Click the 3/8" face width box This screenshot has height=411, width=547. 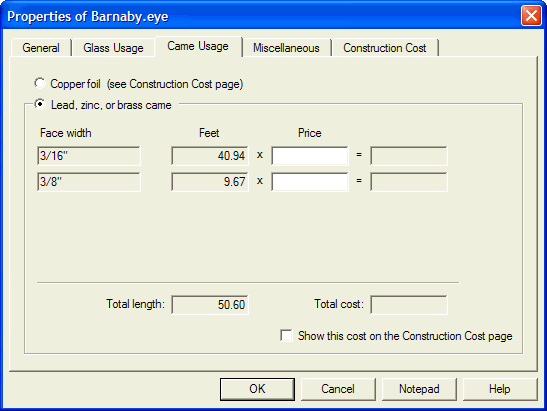coord(89,181)
